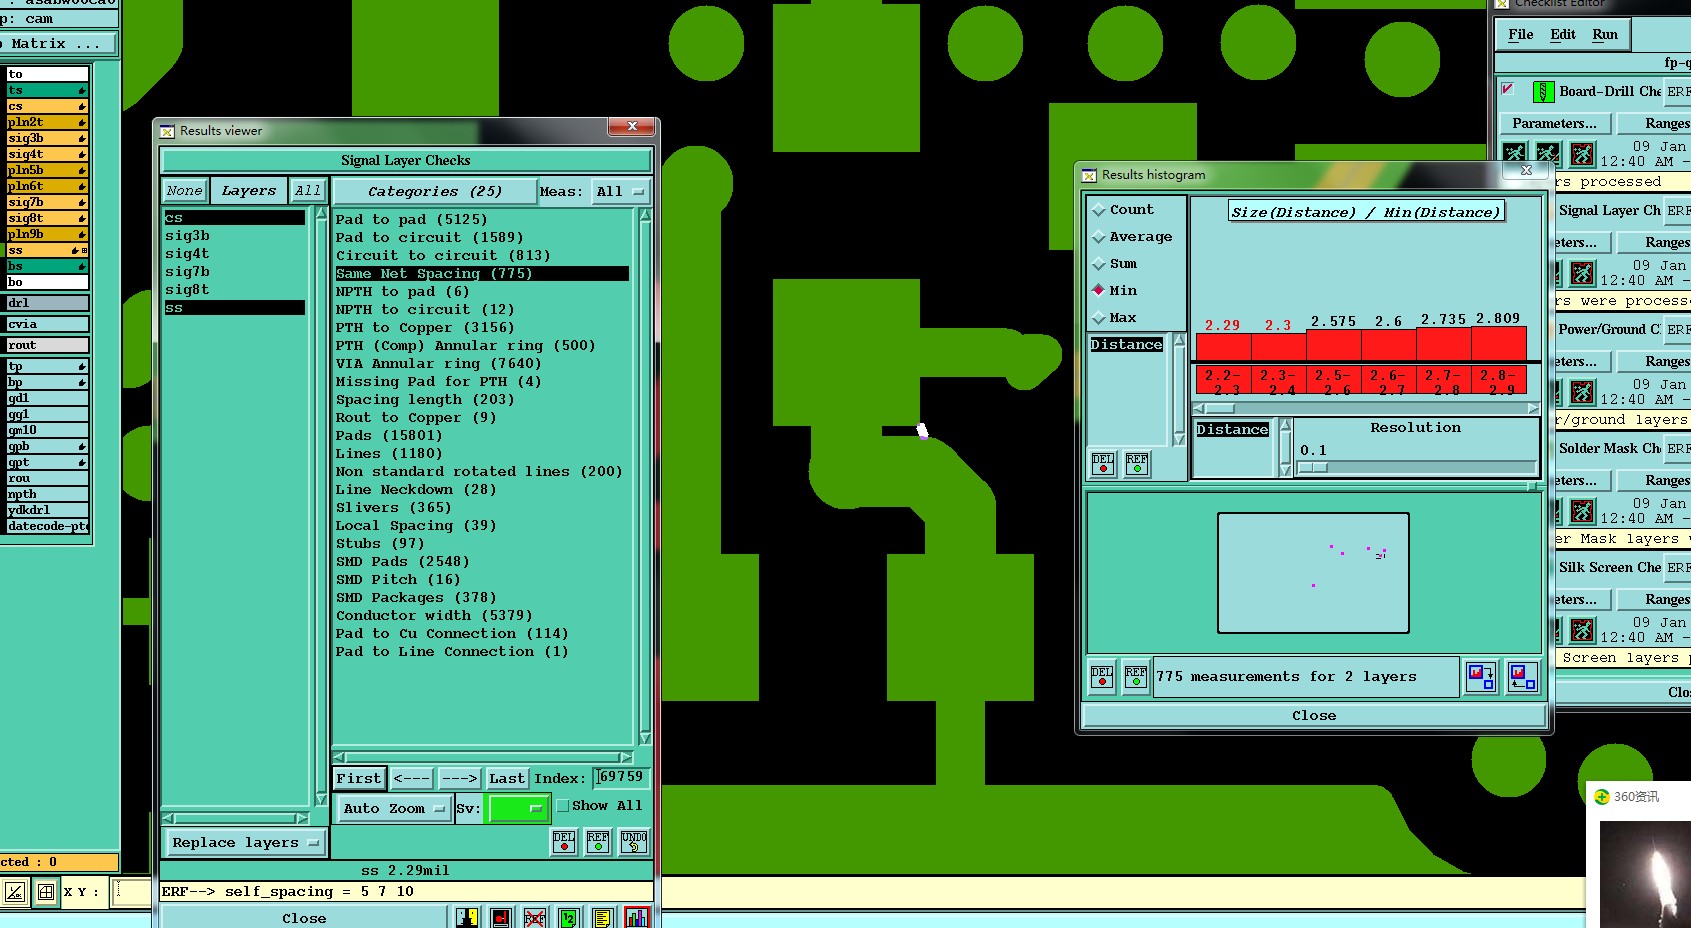Screen dimensions: 1691x928
Task: Open the Layers filter button
Action: point(249,191)
